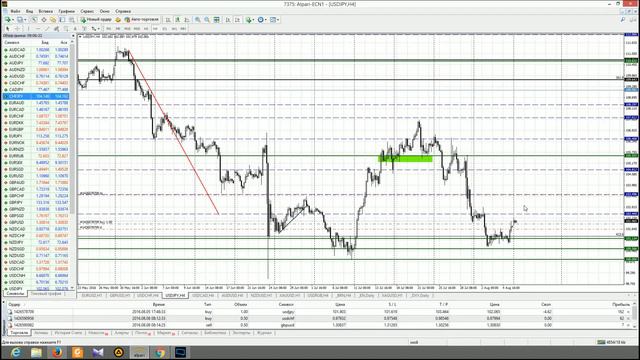Viewport: 640px width, 360px height.
Task: Select the Trendline drawing tool
Action: tap(47, 29)
